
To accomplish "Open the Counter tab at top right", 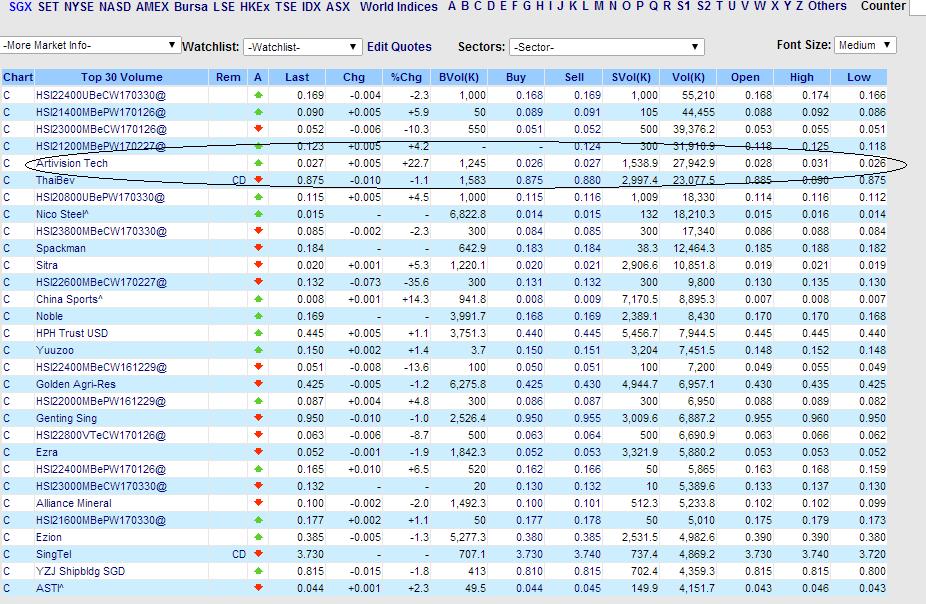I will click(883, 6).
